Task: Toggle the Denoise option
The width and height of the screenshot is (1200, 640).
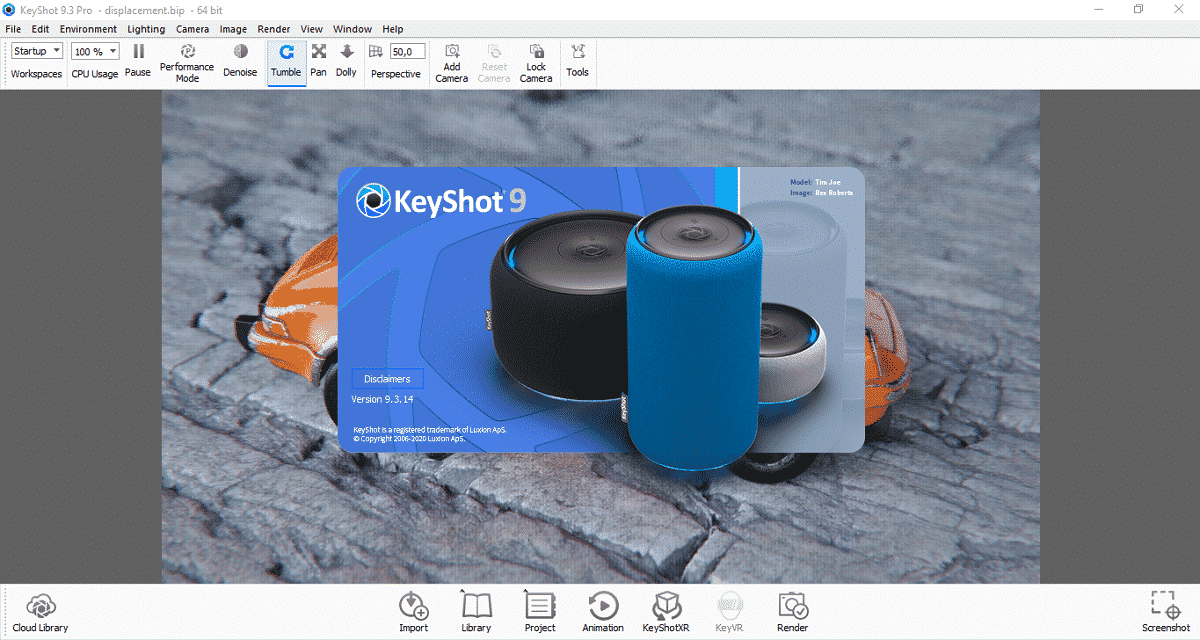Action: click(240, 60)
